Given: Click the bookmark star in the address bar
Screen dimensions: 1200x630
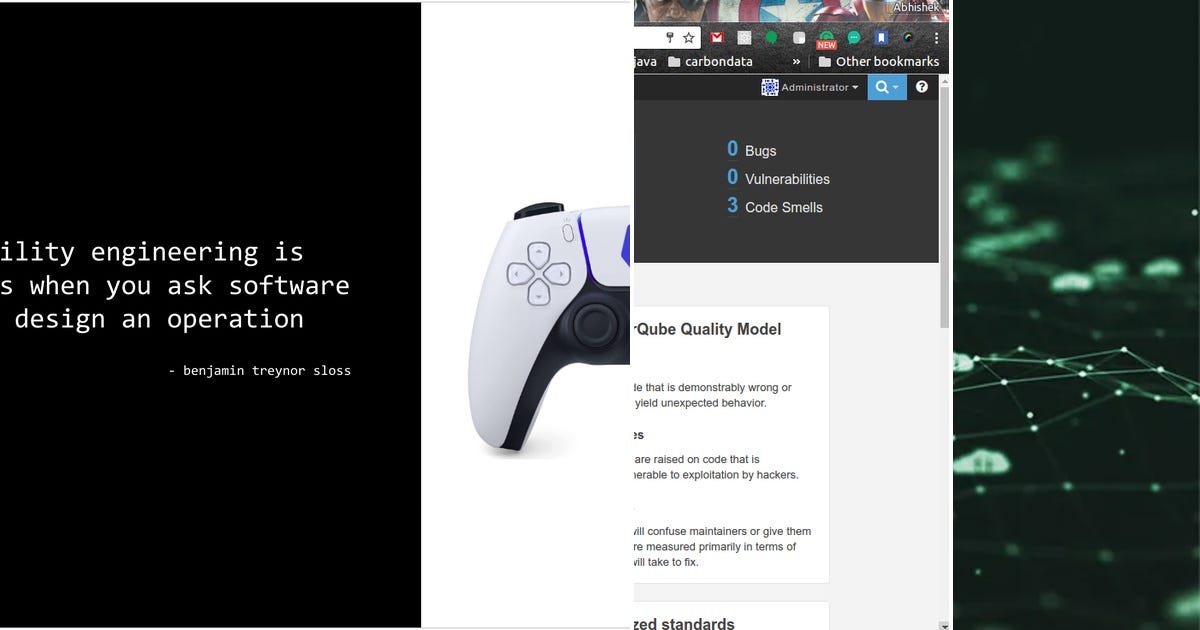Looking at the screenshot, I should coord(687,37).
